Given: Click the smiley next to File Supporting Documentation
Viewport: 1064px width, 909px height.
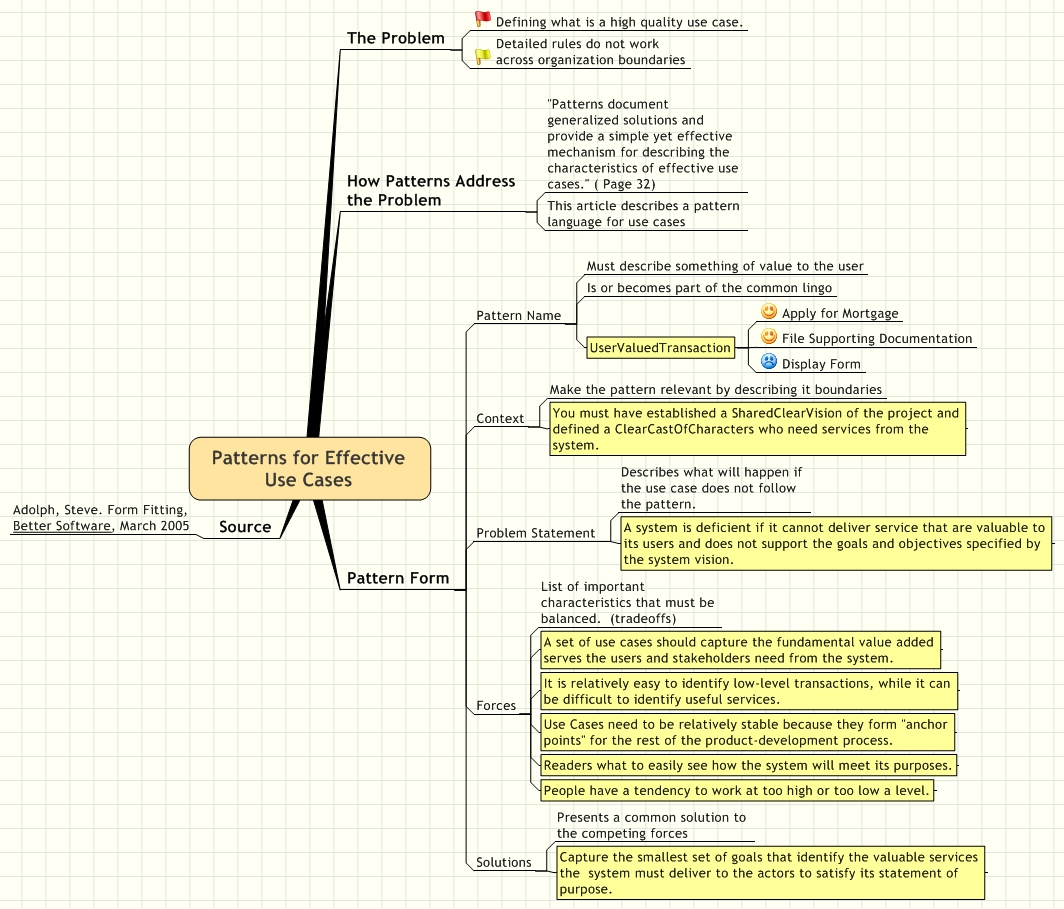Looking at the screenshot, I should coord(768,338).
